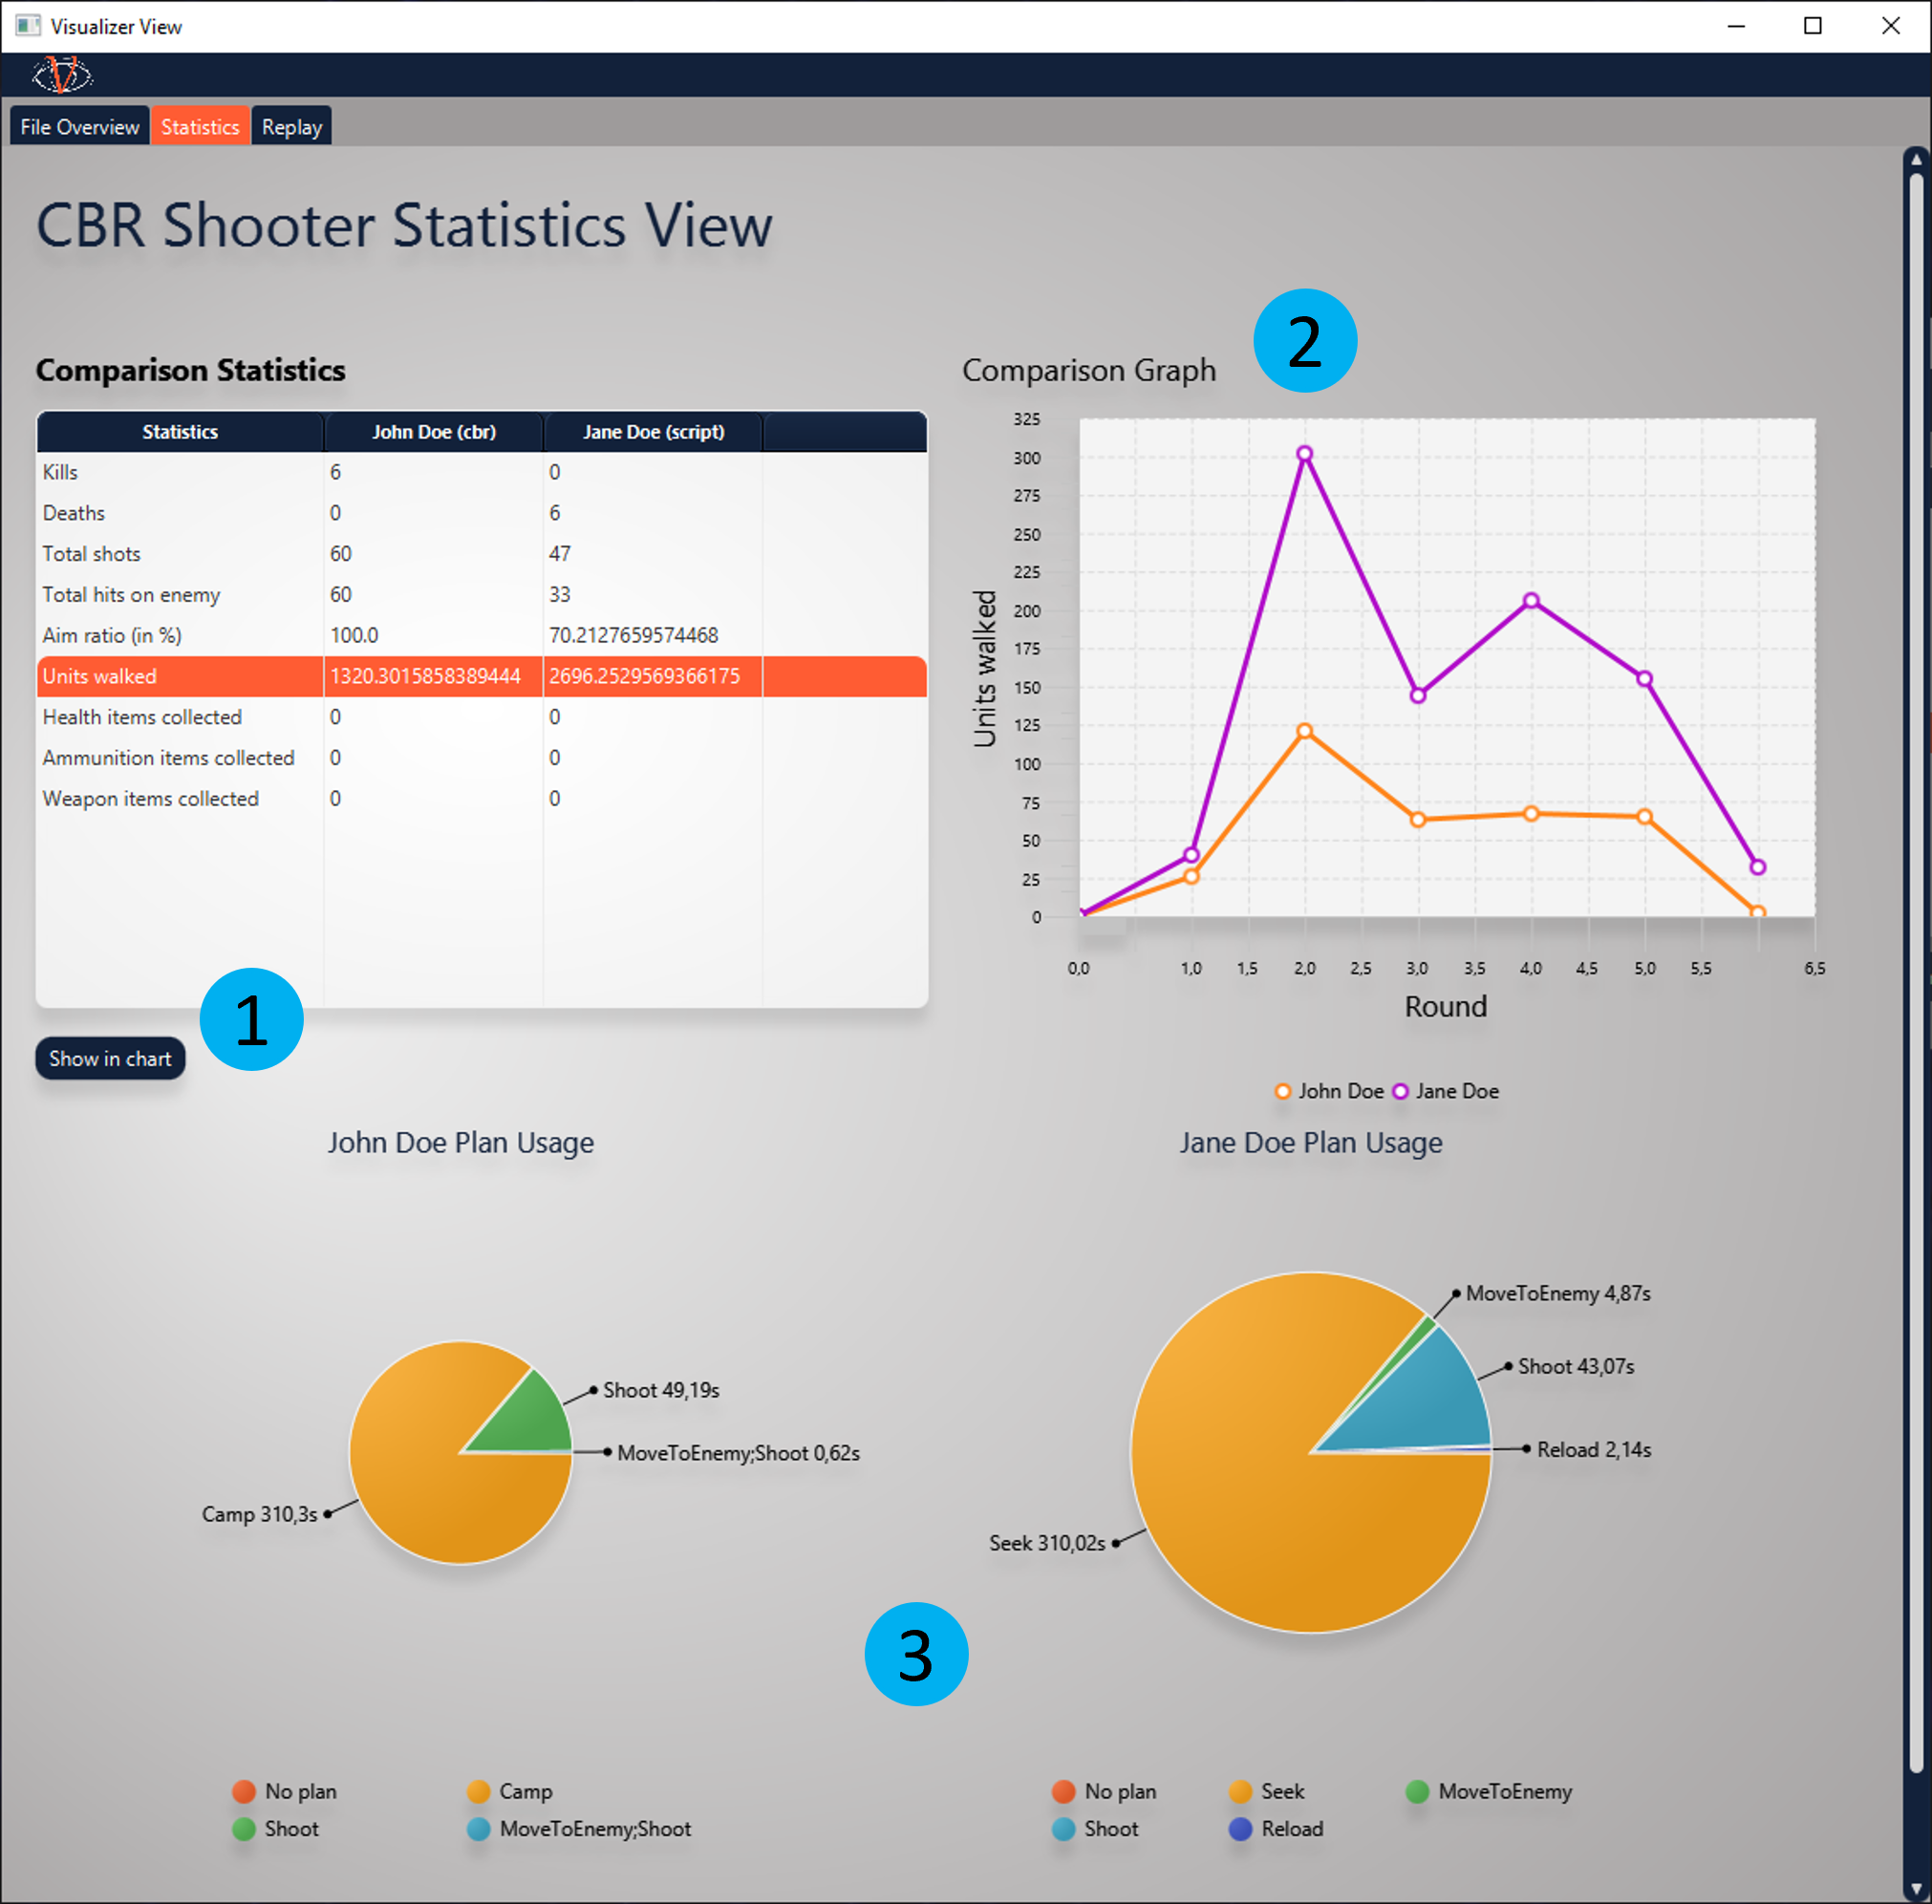The height and width of the screenshot is (1904, 1932).
Task: Click John Doe legend marker in line chart
Action: tap(1283, 1092)
